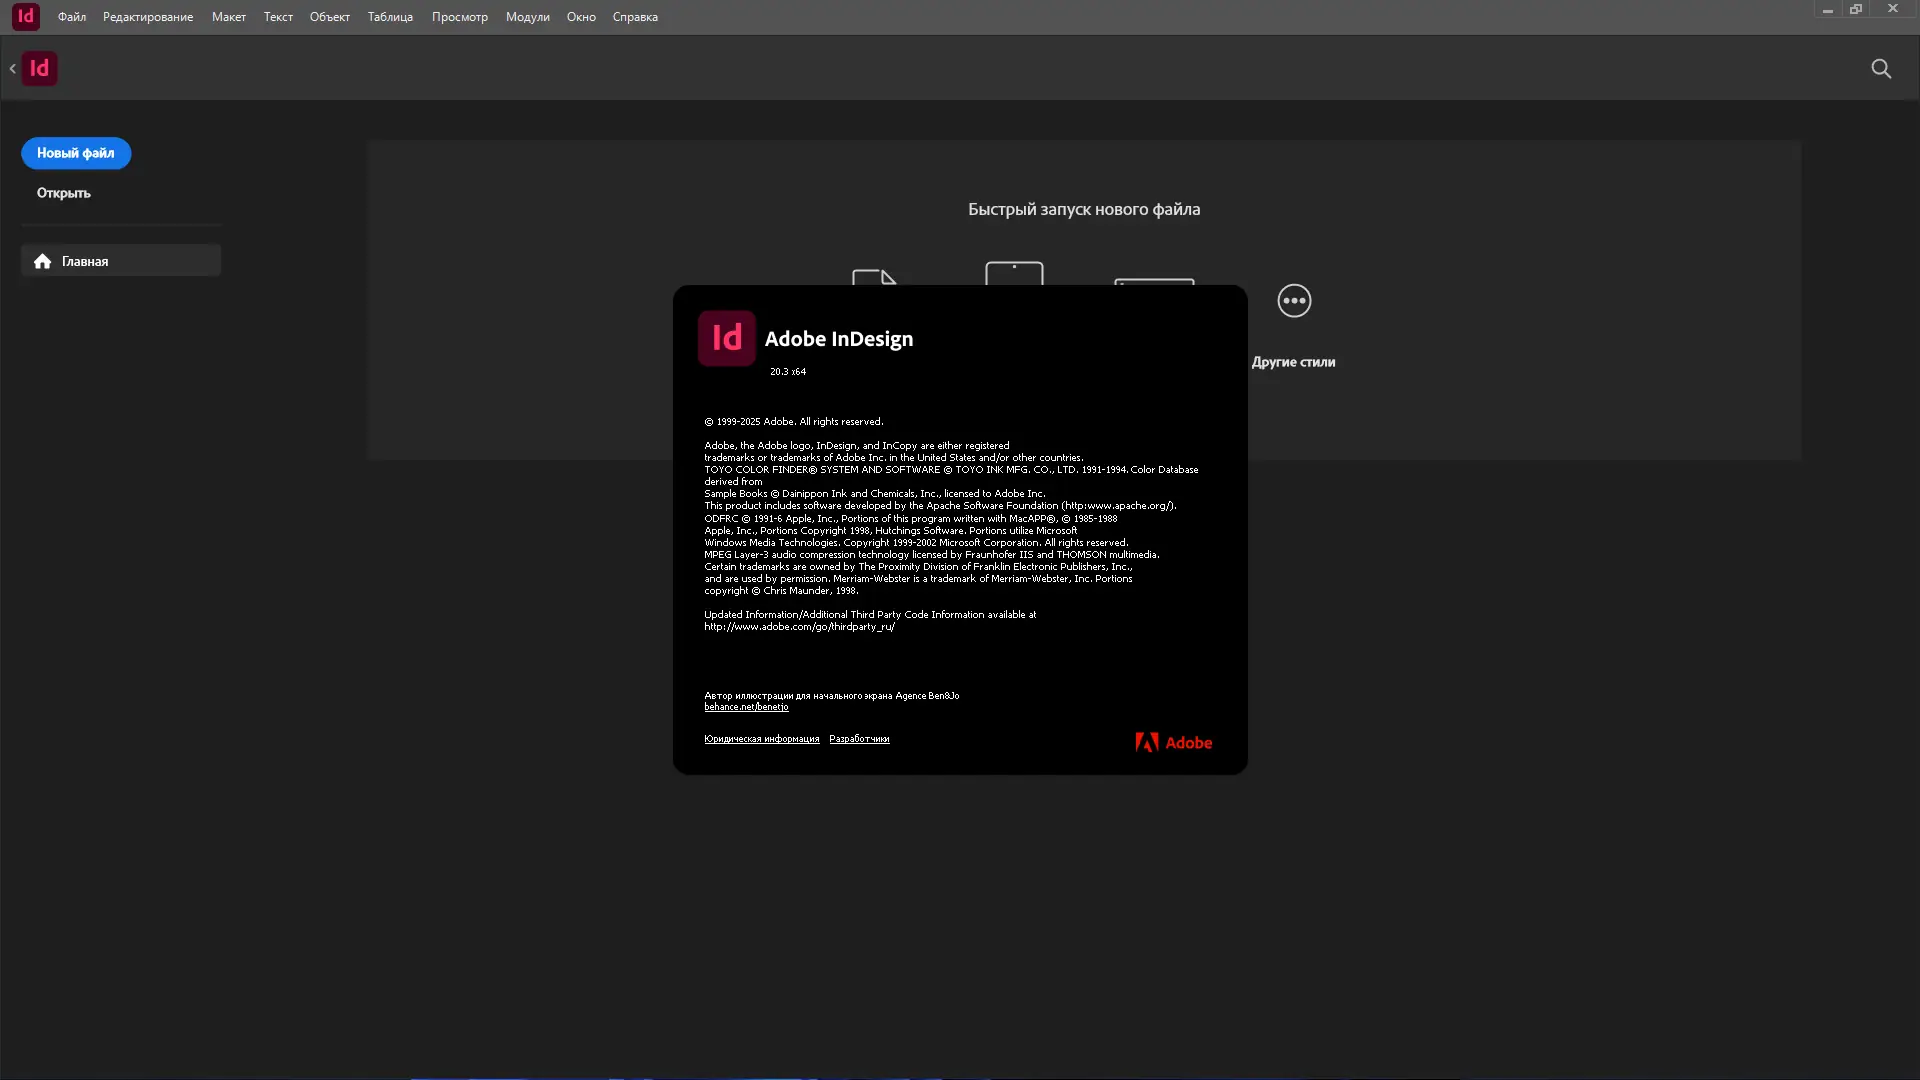Click the wide screen preset icon
Viewport: 1920px width, 1080px height.
[1154, 282]
